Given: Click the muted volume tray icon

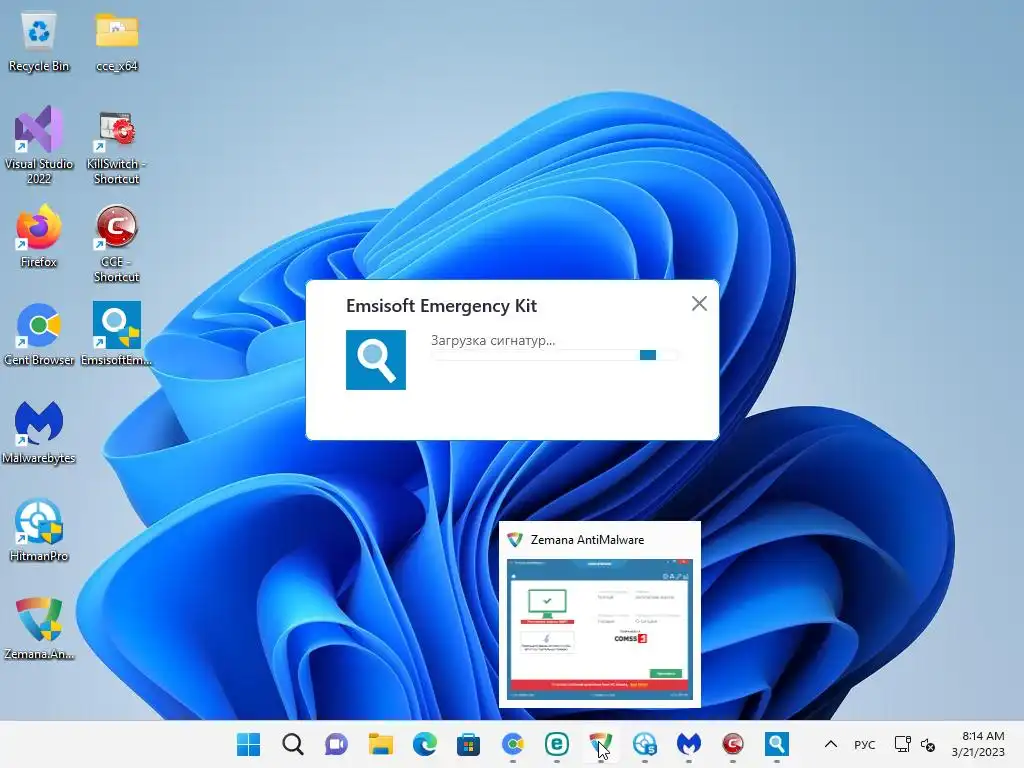Looking at the screenshot, I should click(928, 744).
